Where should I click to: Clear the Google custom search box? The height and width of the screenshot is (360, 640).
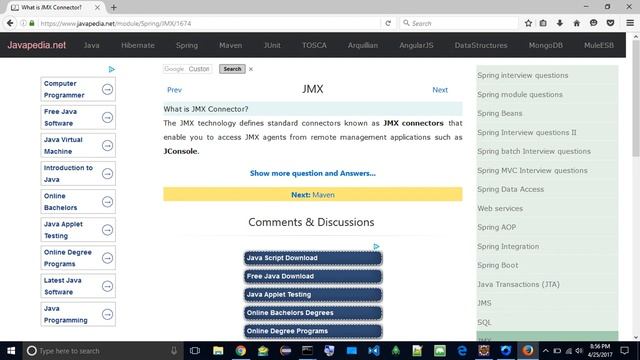[251, 69]
